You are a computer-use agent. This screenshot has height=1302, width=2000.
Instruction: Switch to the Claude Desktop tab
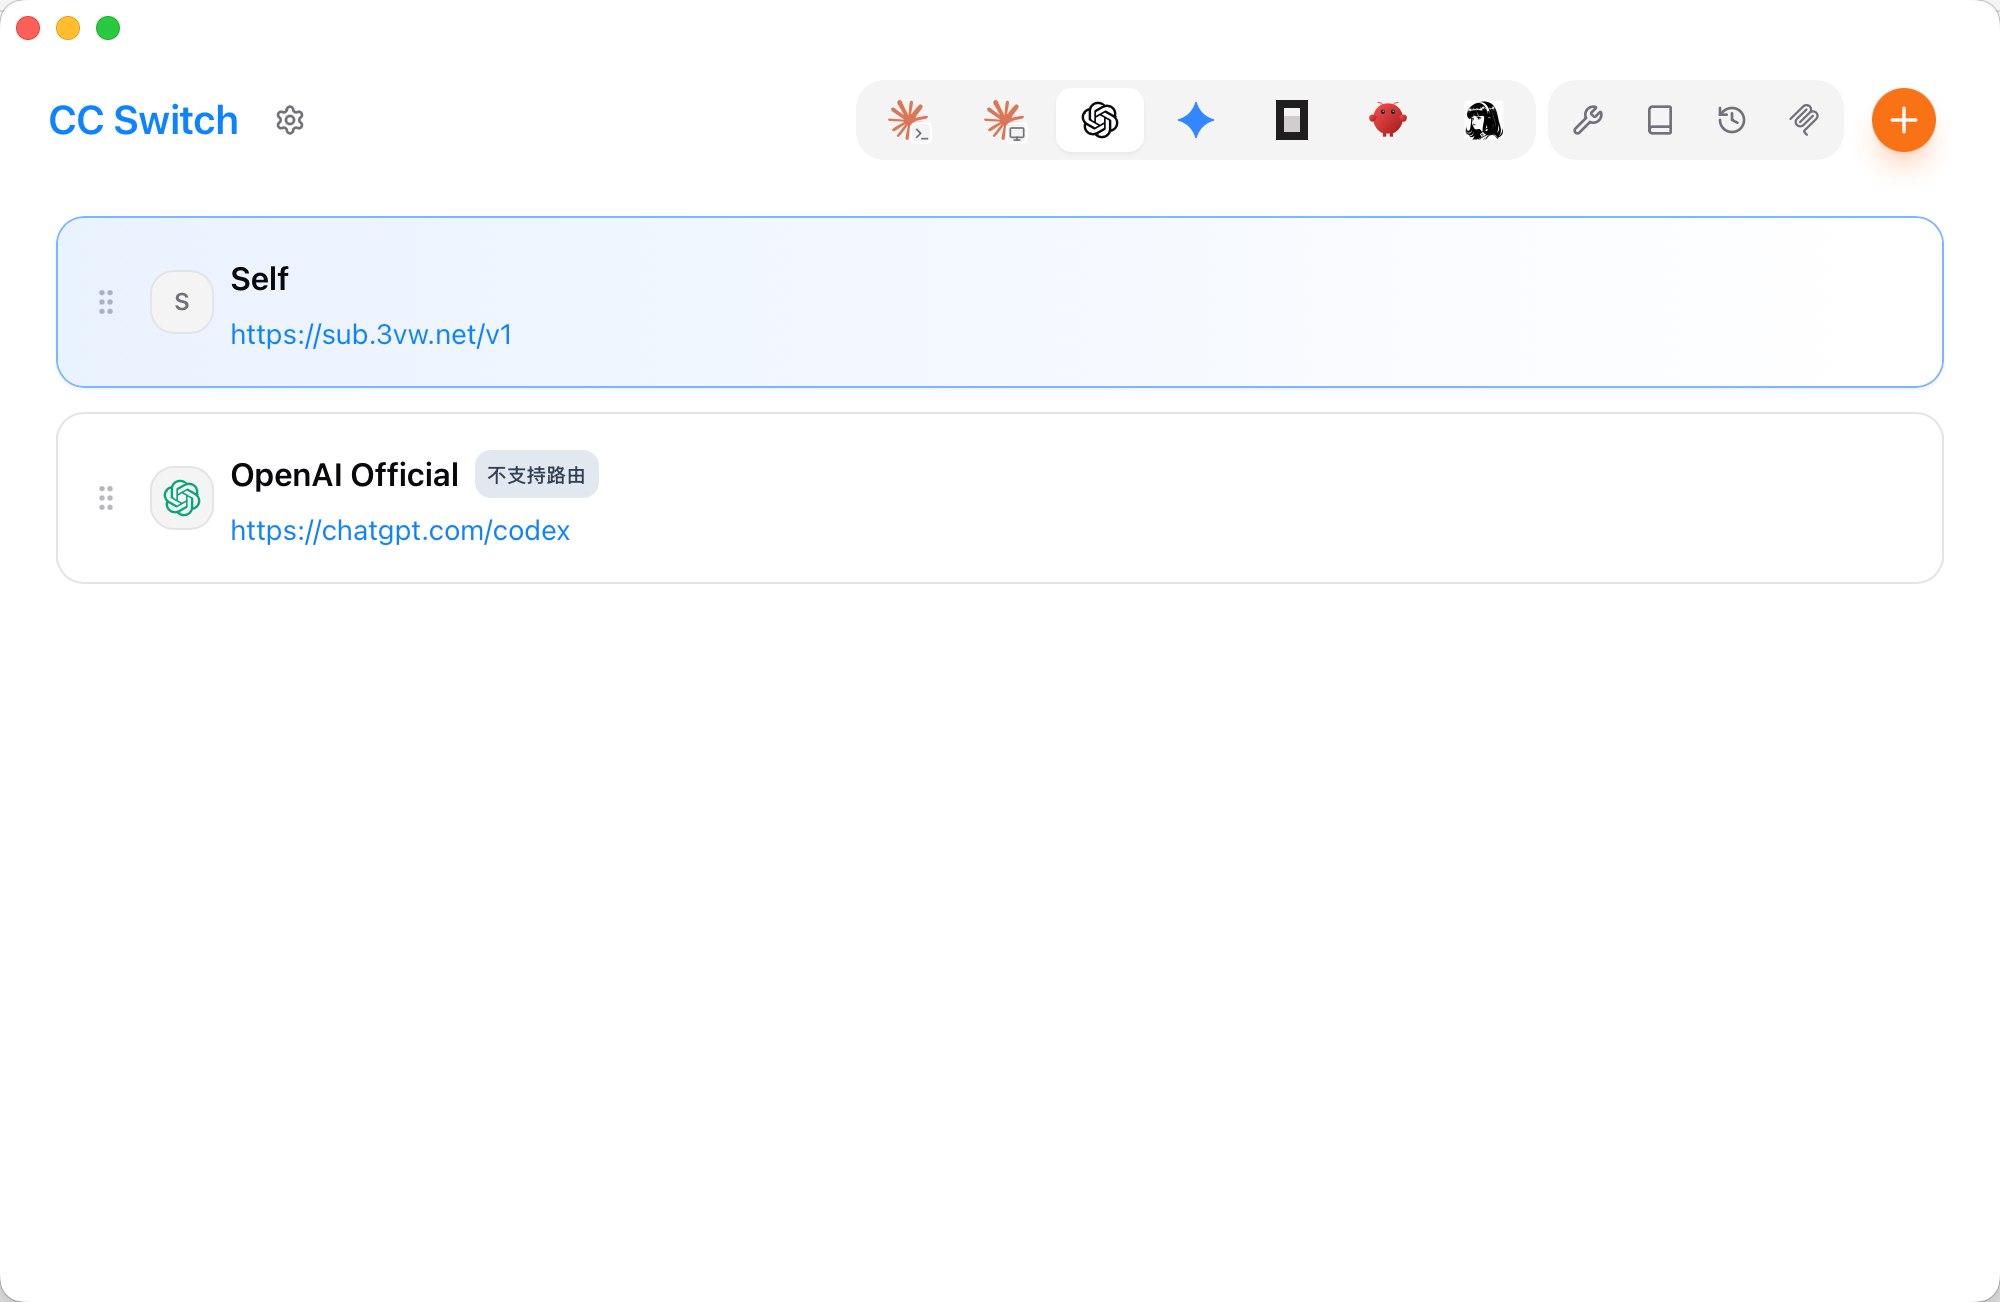1004,120
